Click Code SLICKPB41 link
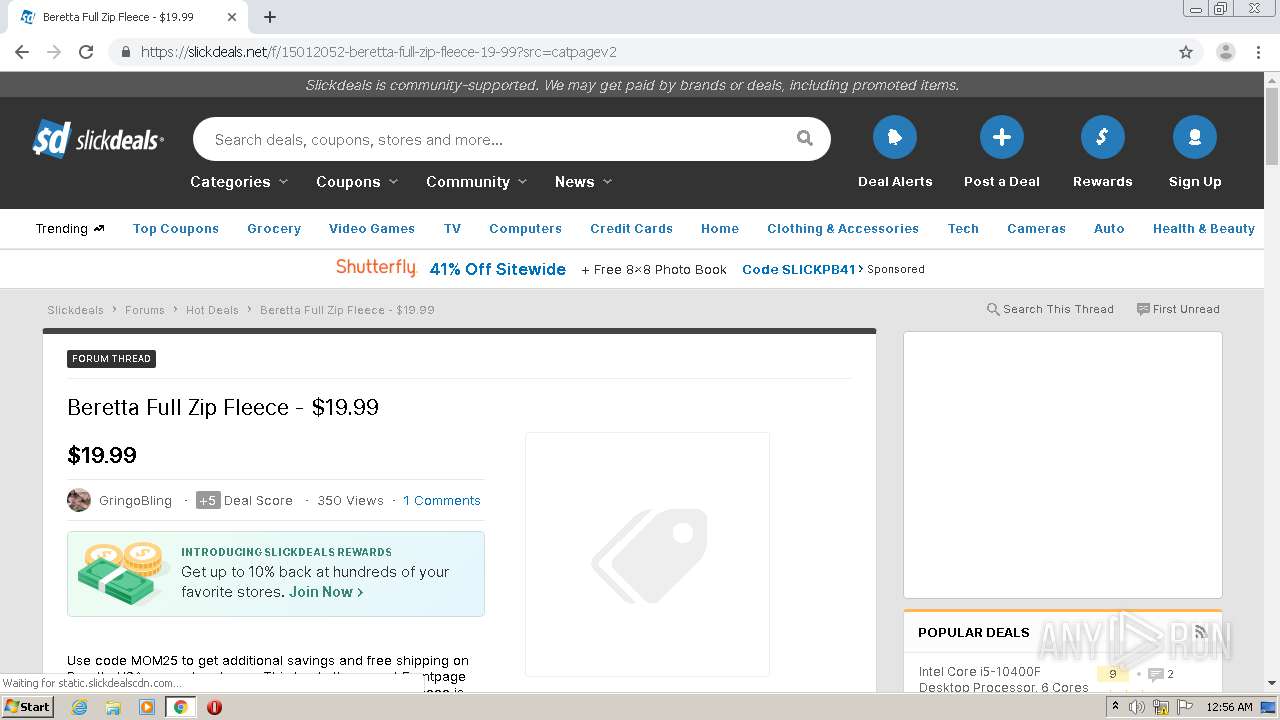The width and height of the screenshot is (1280, 720). point(802,269)
